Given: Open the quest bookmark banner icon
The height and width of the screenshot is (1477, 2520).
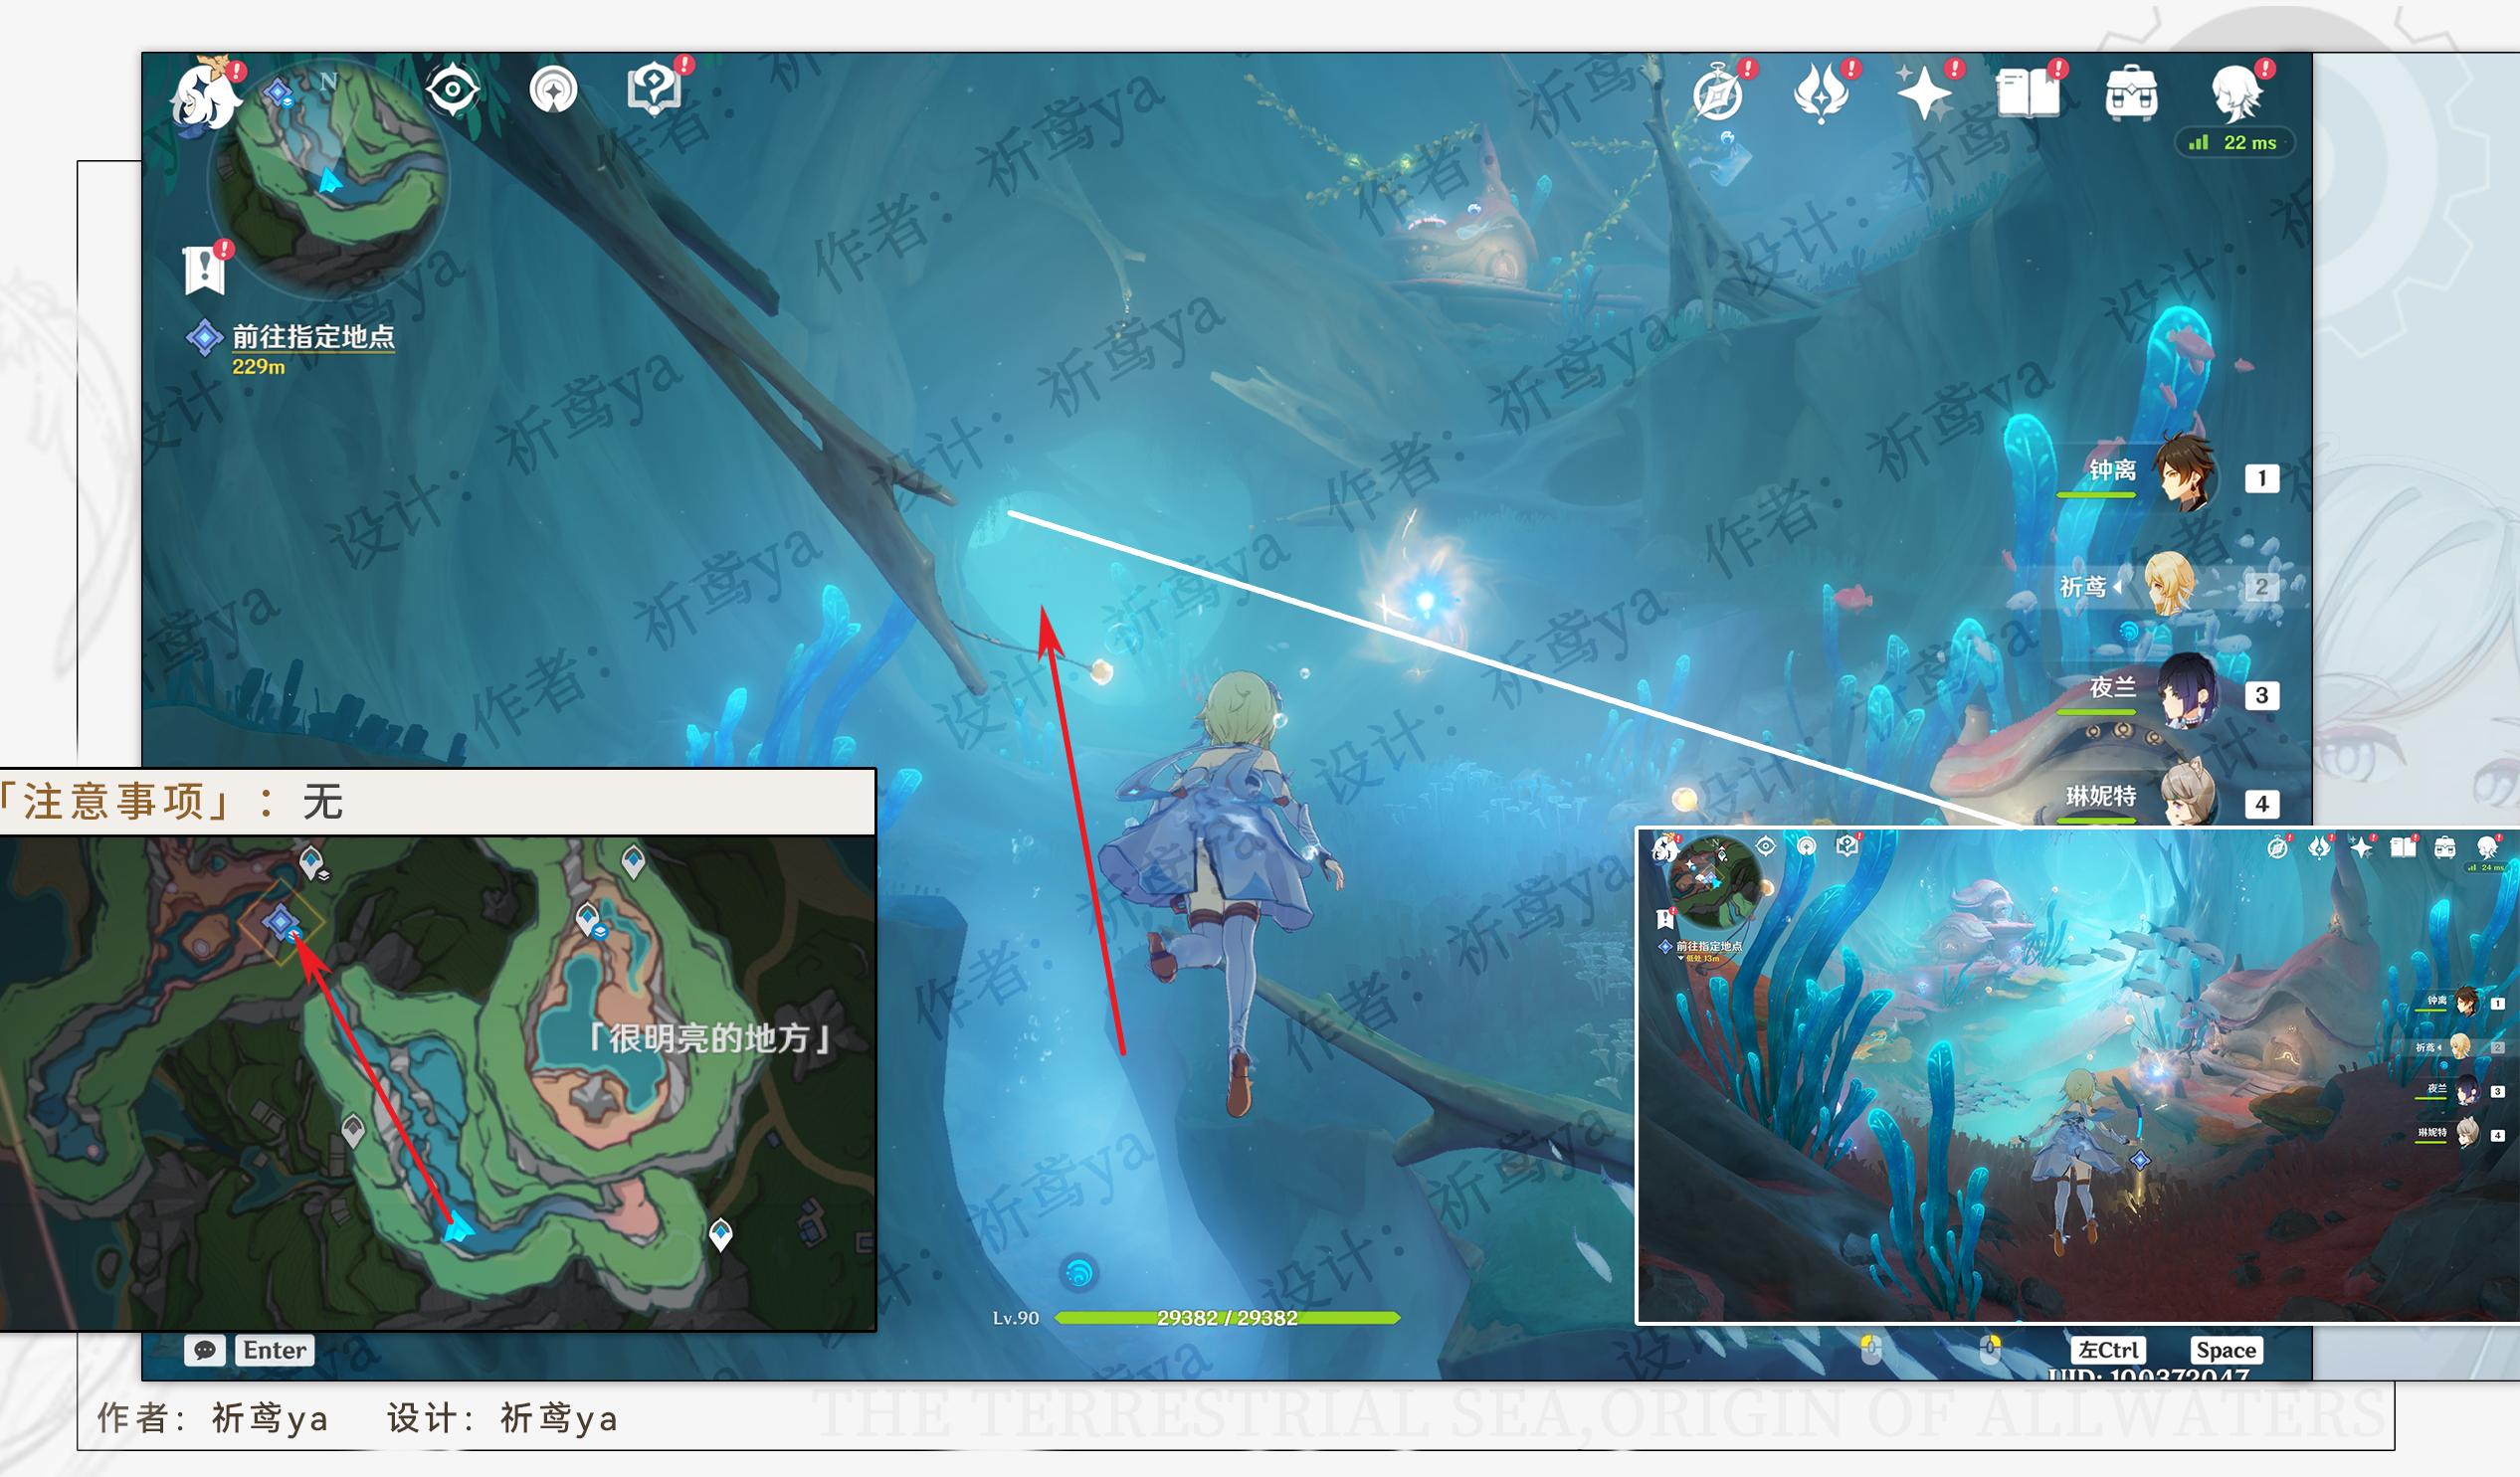Looking at the screenshot, I should tap(205, 268).
